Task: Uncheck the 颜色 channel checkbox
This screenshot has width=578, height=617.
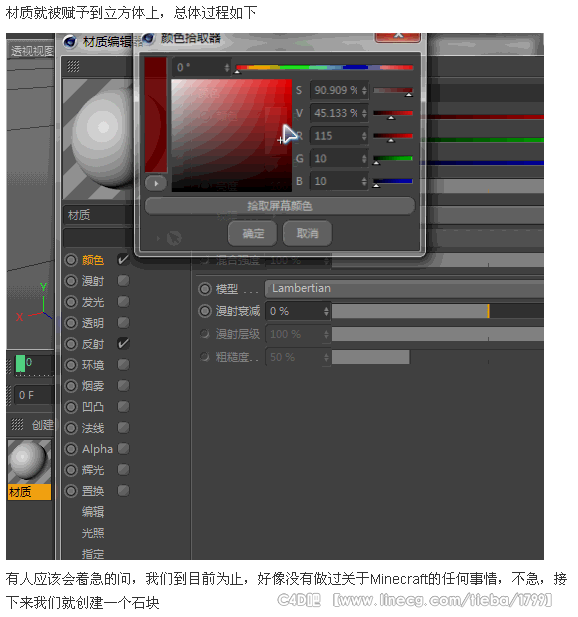Action: click(123, 259)
